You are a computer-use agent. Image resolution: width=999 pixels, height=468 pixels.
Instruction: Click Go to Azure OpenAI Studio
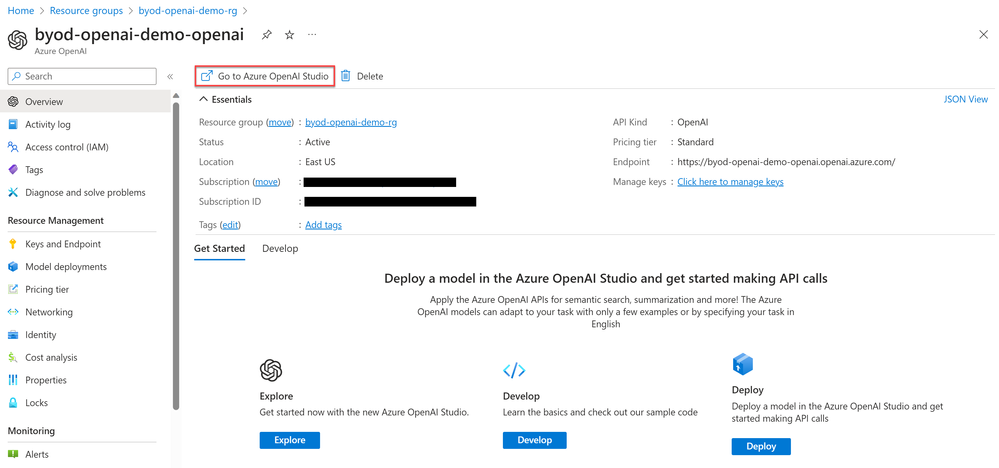pos(264,76)
